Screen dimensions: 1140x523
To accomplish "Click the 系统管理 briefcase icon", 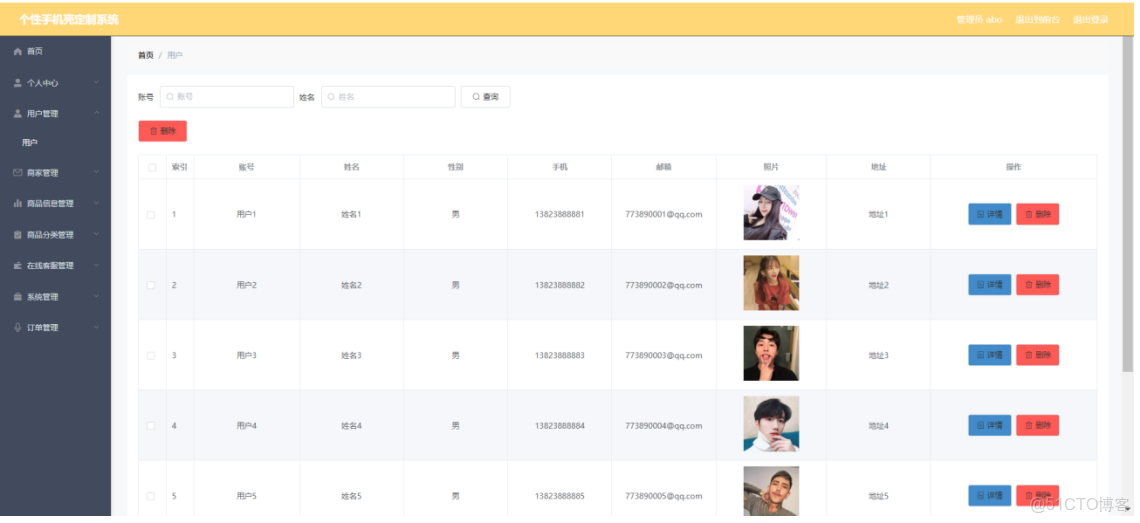I will pyautogui.click(x=17, y=297).
